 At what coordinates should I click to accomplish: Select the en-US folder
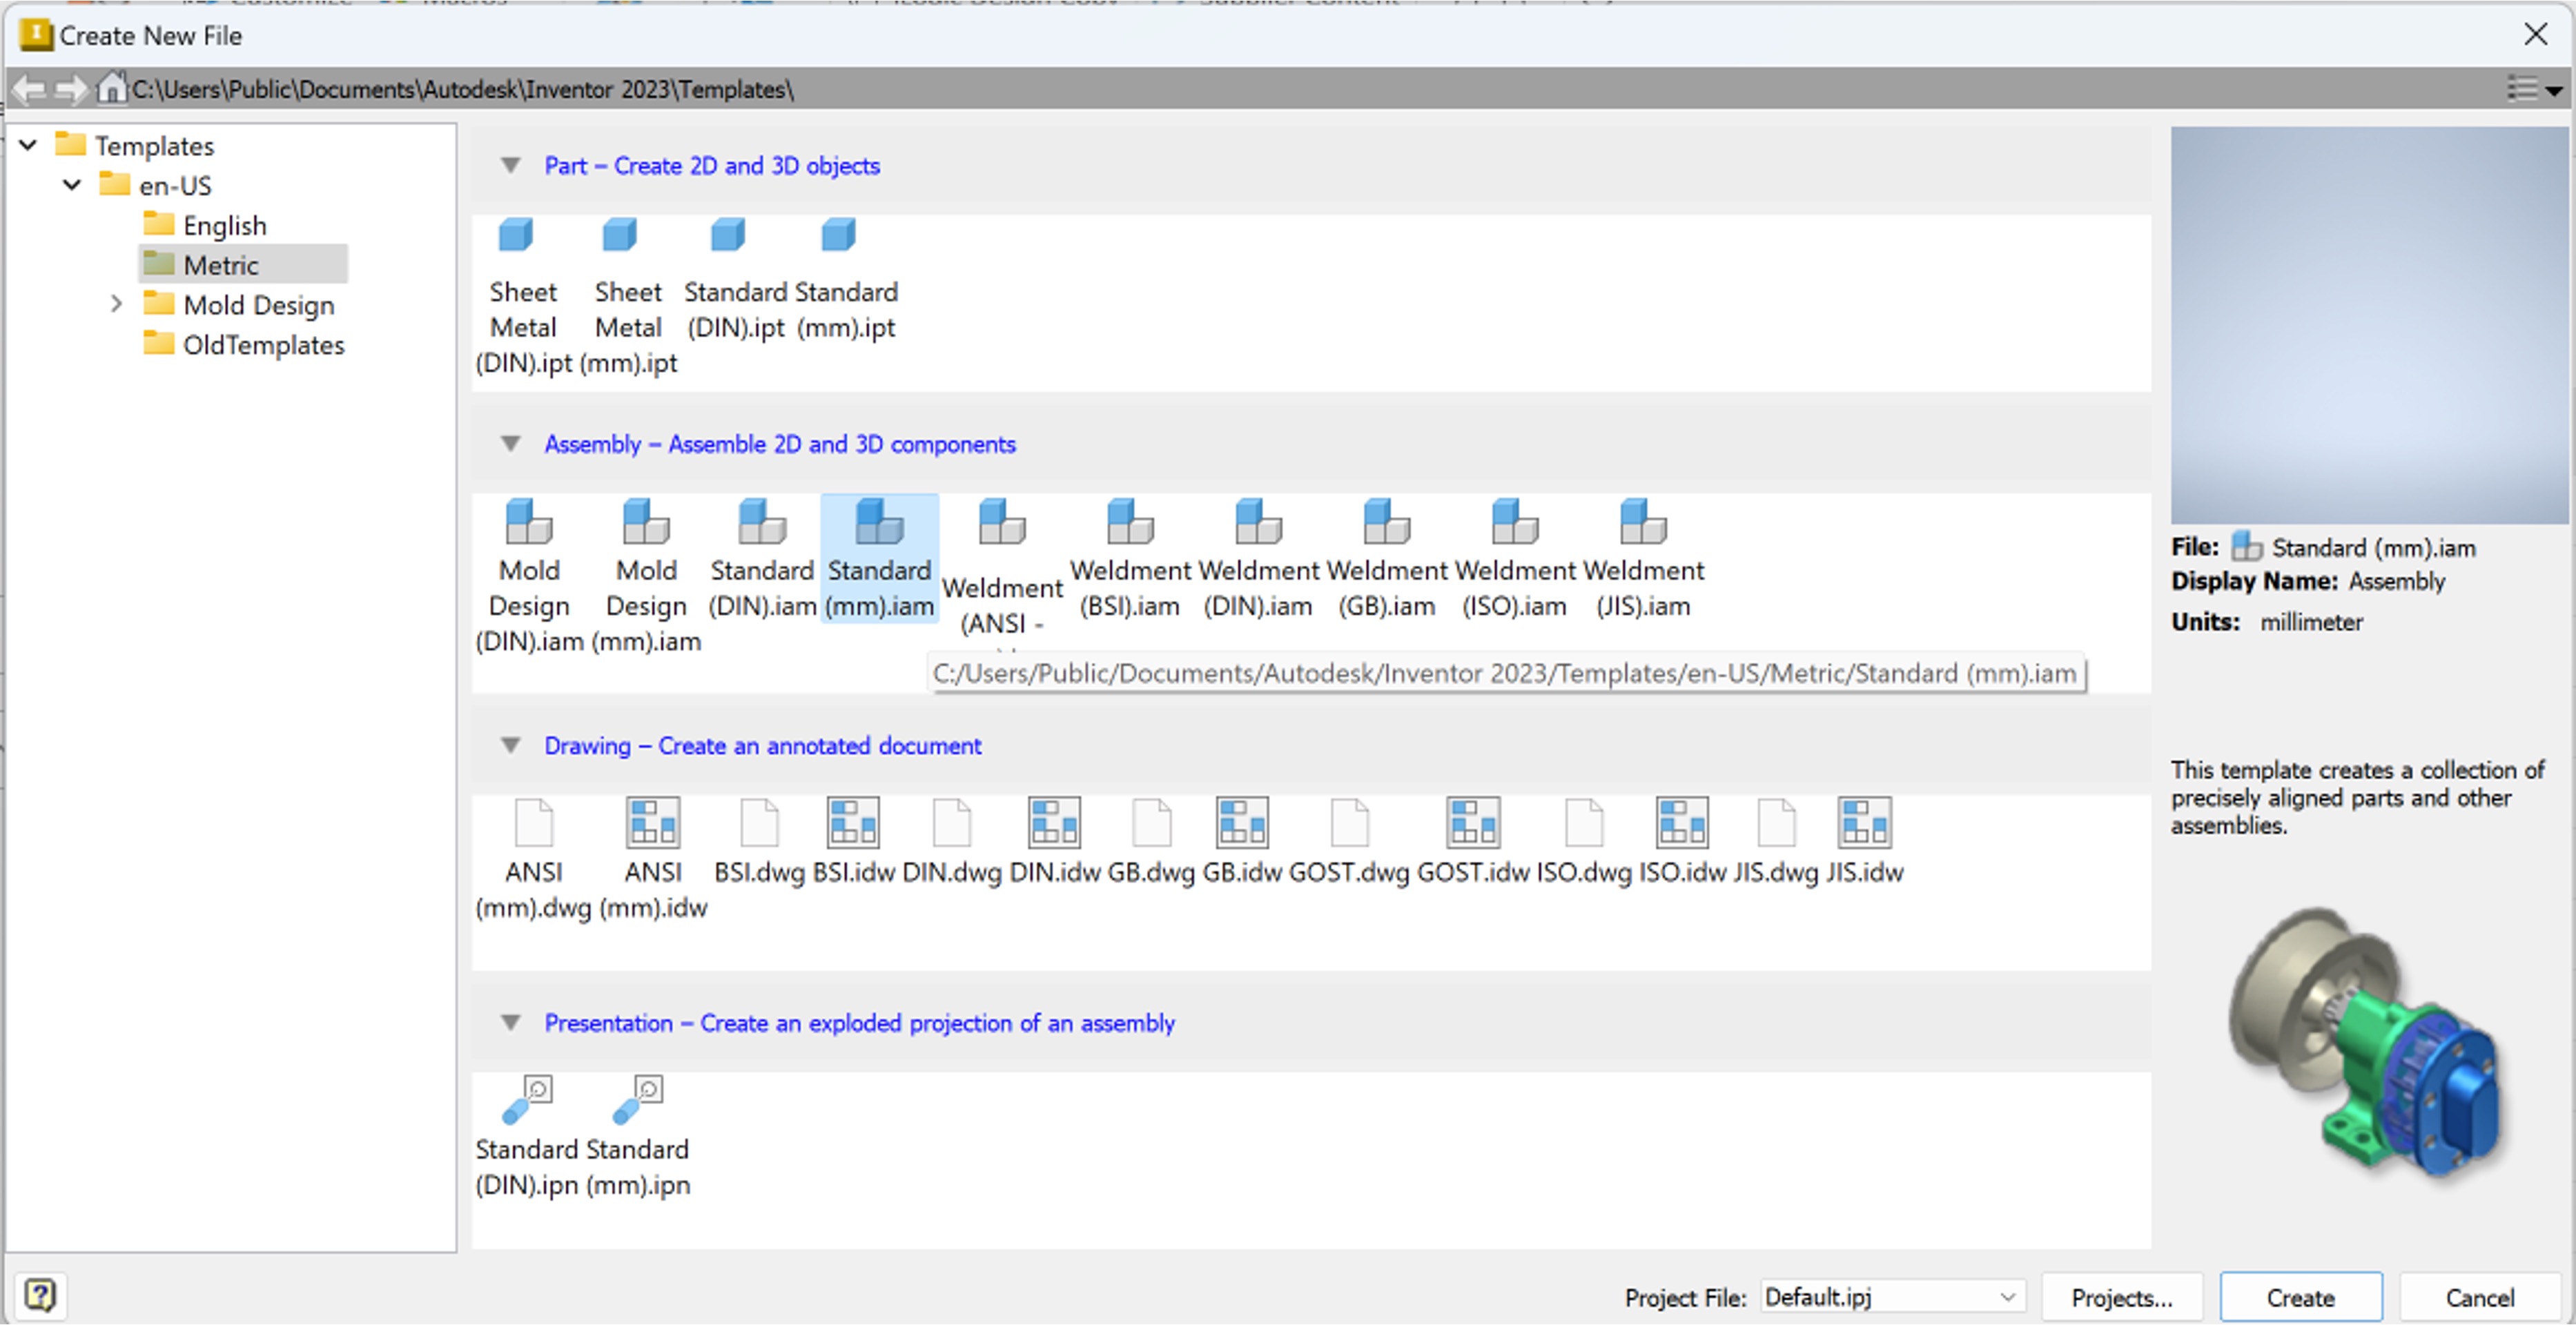coord(155,185)
